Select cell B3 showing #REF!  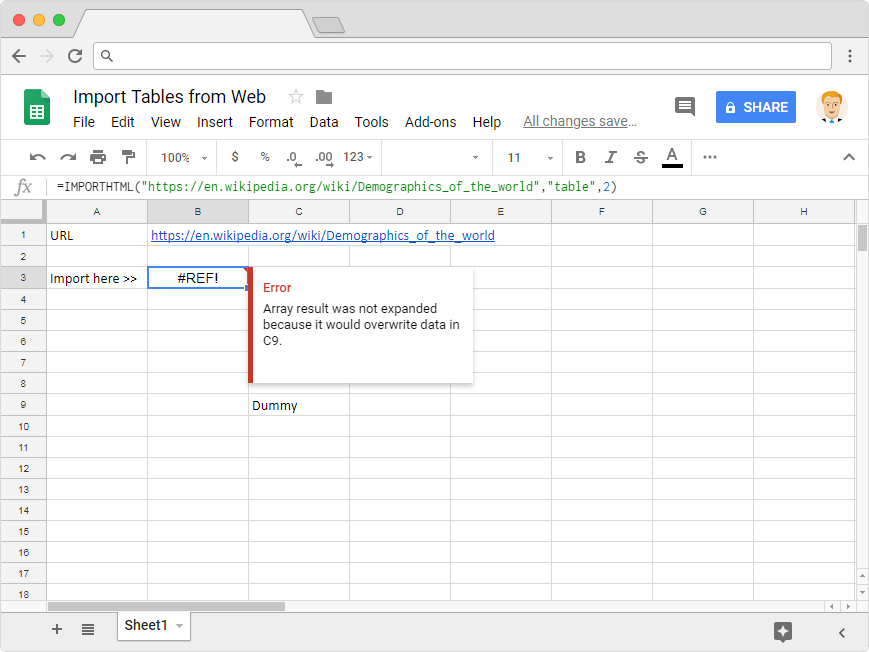(x=198, y=278)
